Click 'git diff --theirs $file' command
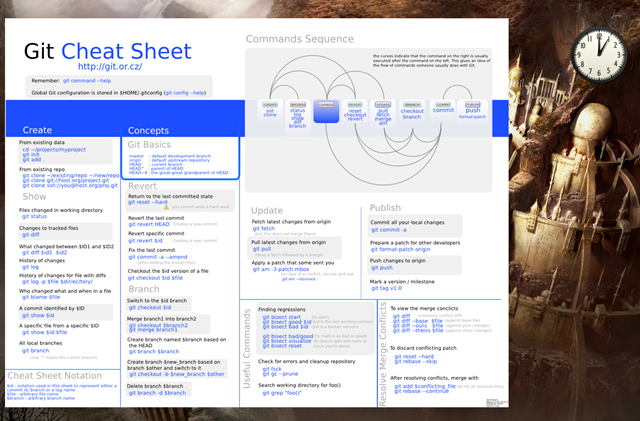 pyautogui.click(x=418, y=330)
